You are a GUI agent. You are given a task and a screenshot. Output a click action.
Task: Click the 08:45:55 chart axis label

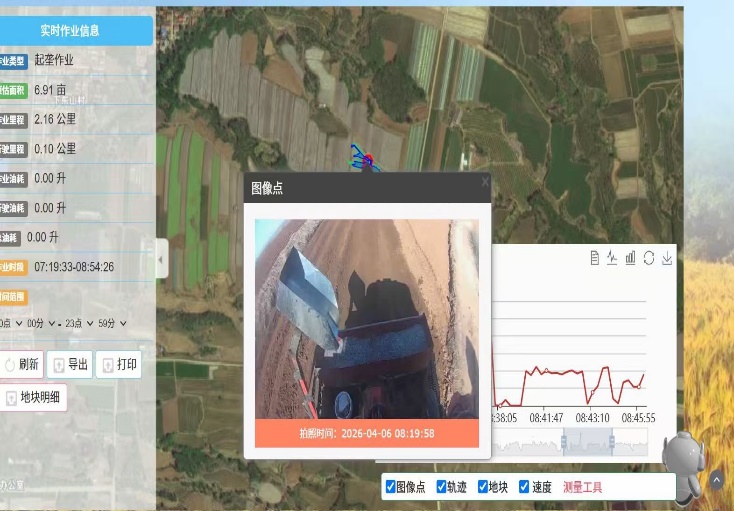(x=638, y=417)
